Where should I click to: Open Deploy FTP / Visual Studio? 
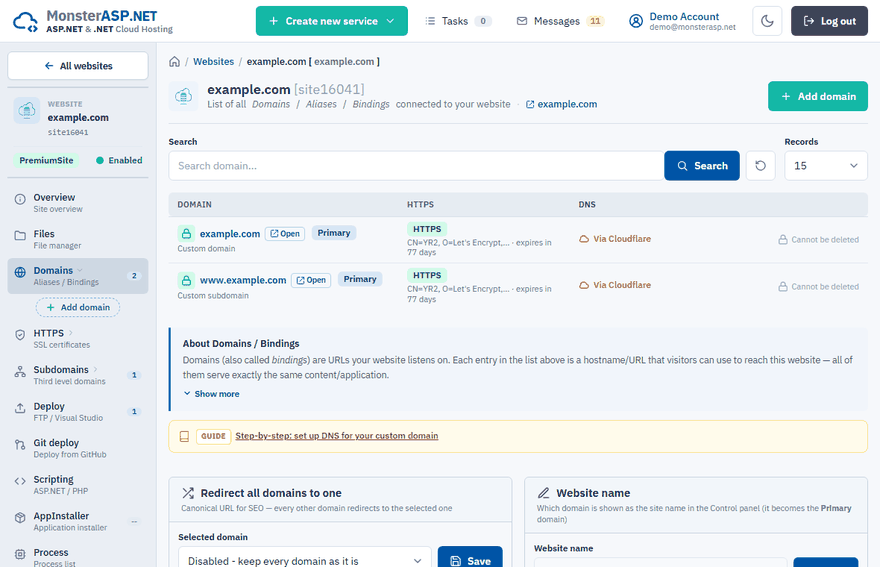pos(78,411)
